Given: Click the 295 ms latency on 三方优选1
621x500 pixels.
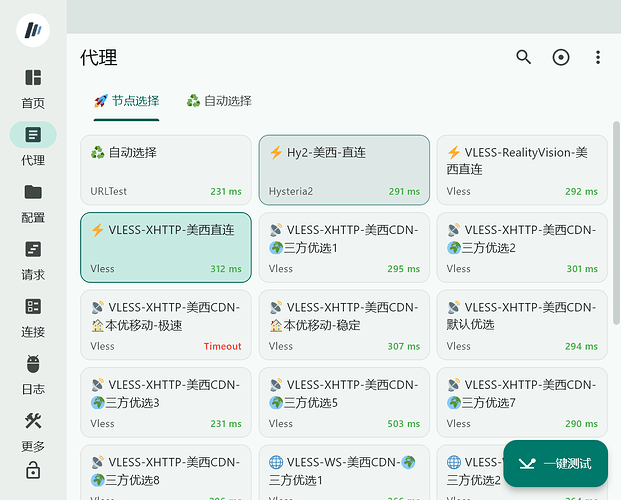Looking at the screenshot, I should [404, 269].
